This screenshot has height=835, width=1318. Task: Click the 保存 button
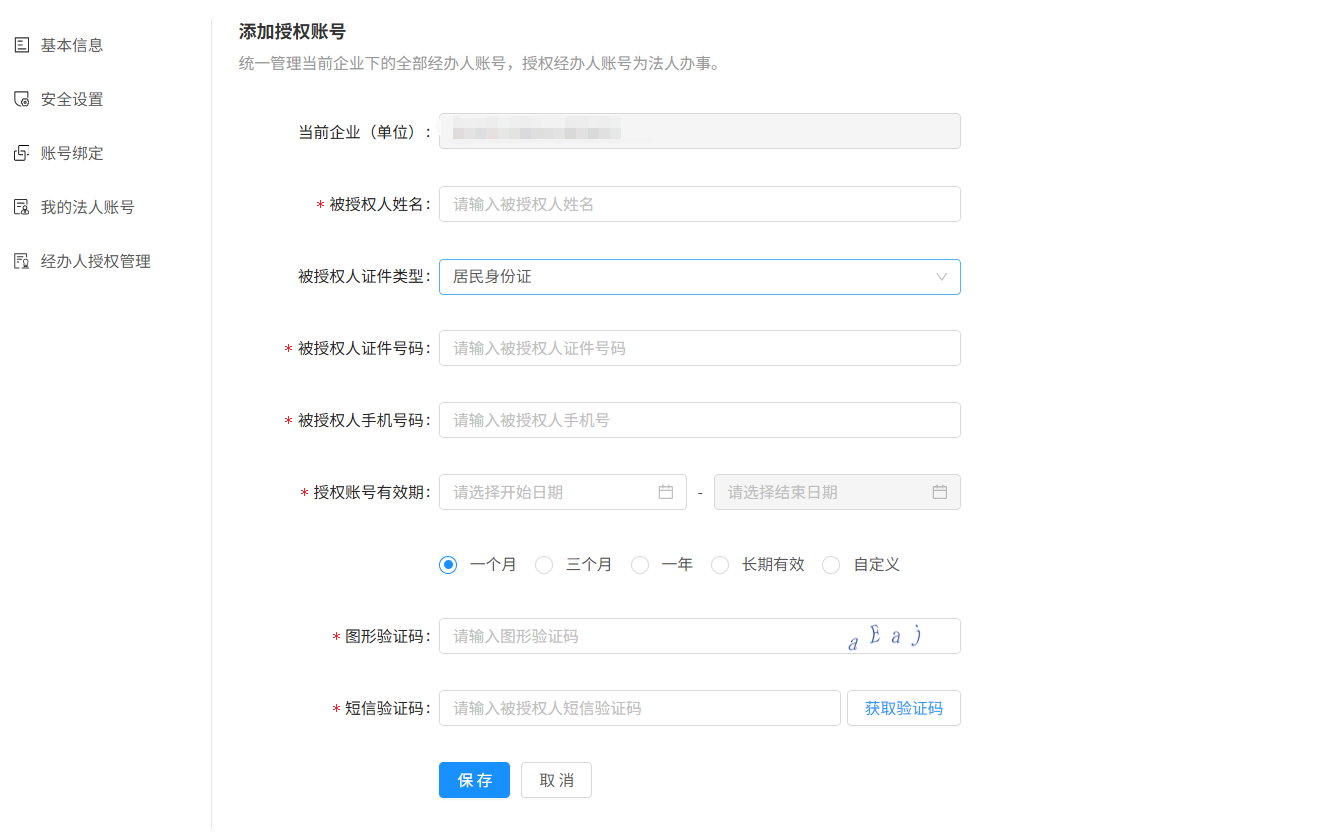[474, 780]
